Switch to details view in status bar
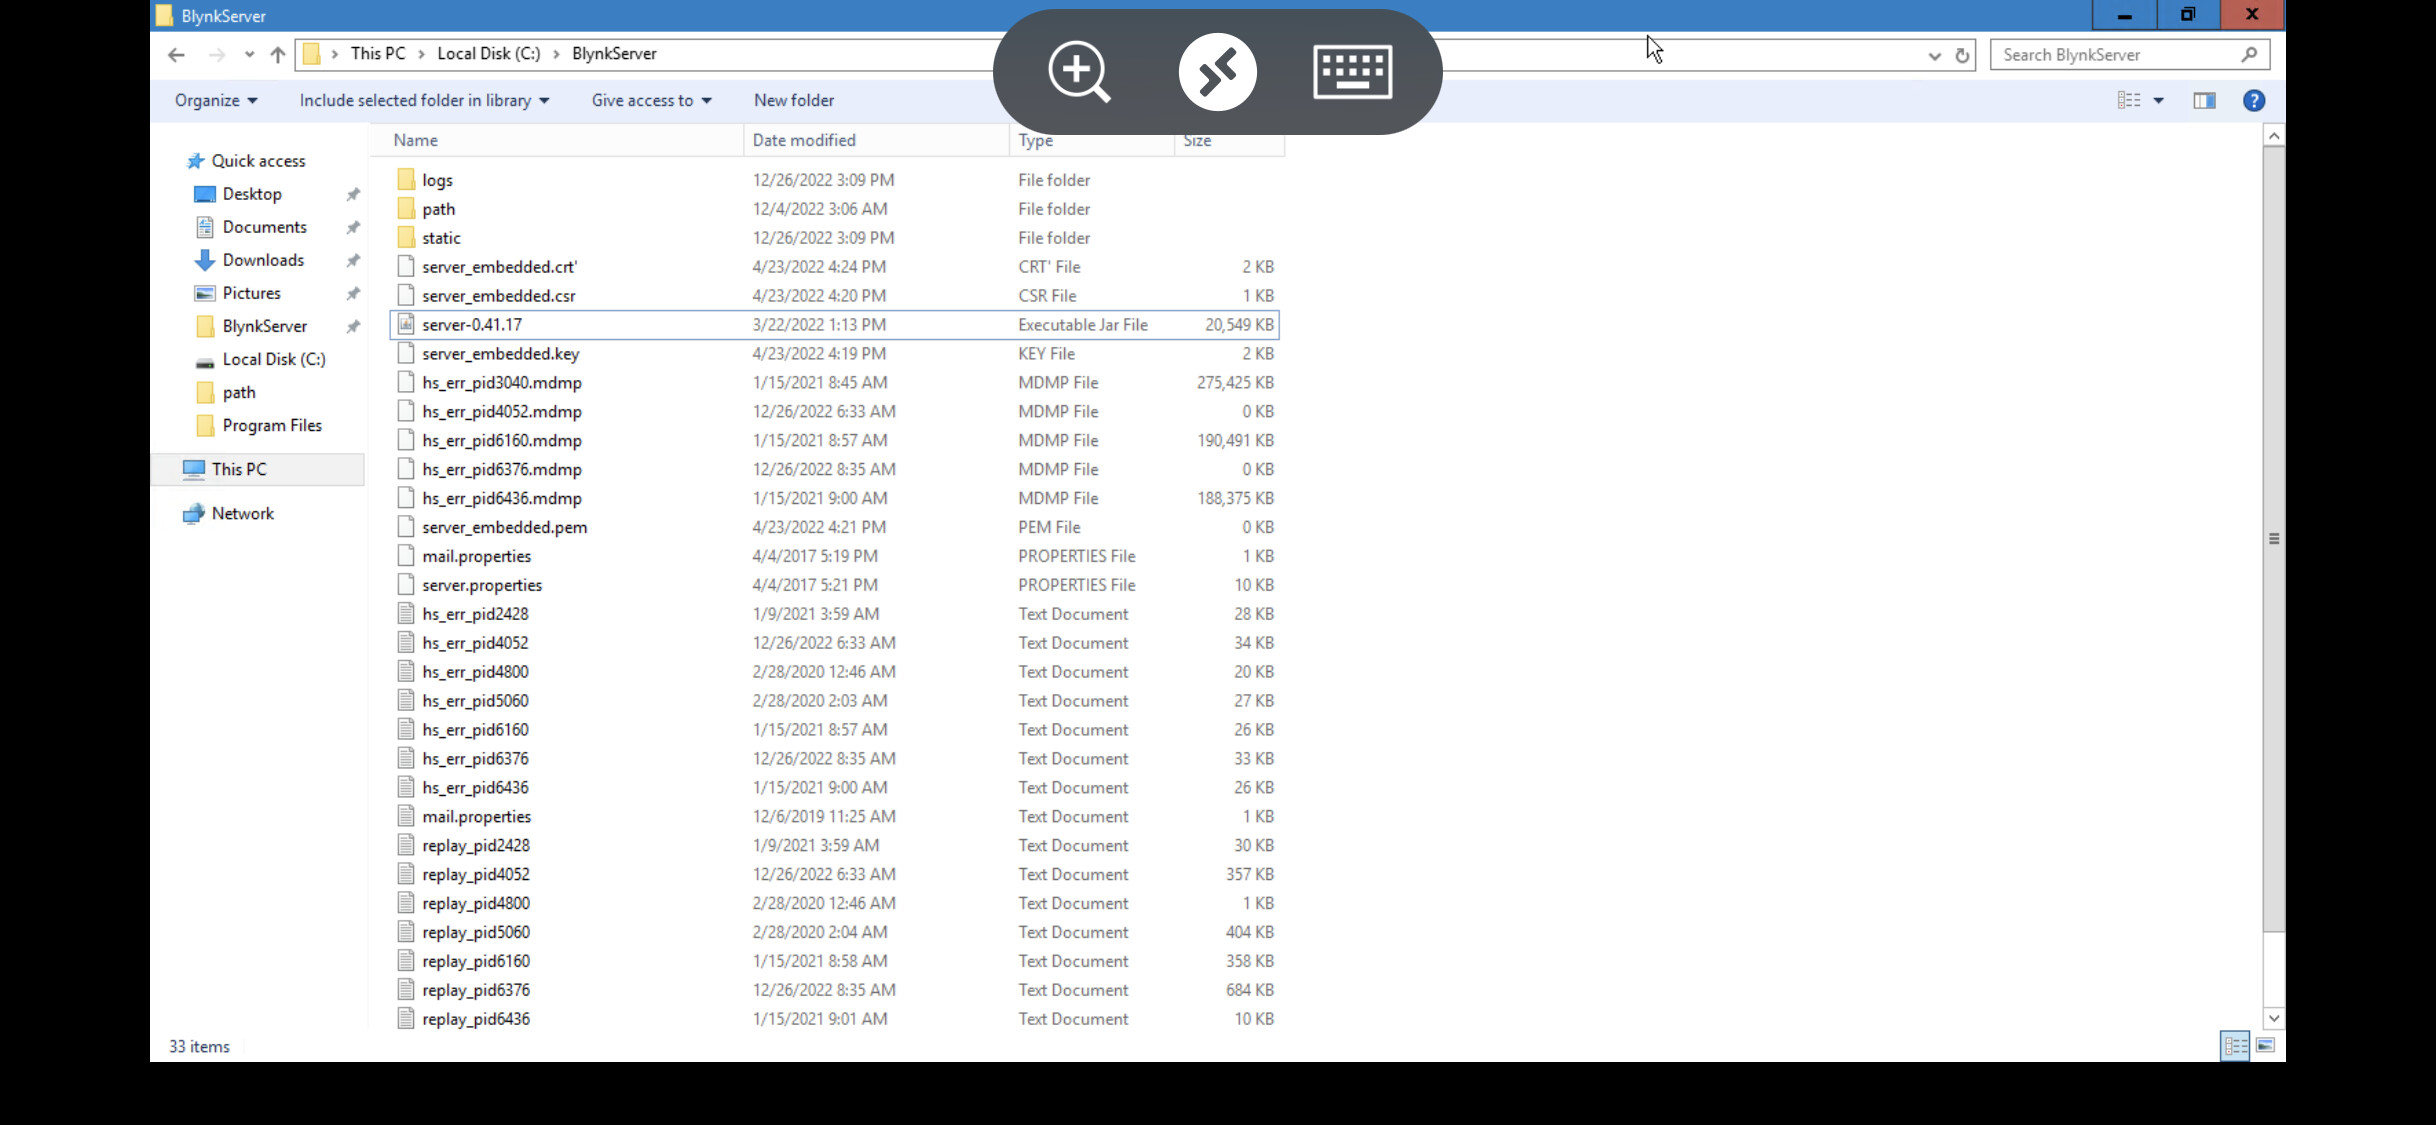 [2235, 1046]
